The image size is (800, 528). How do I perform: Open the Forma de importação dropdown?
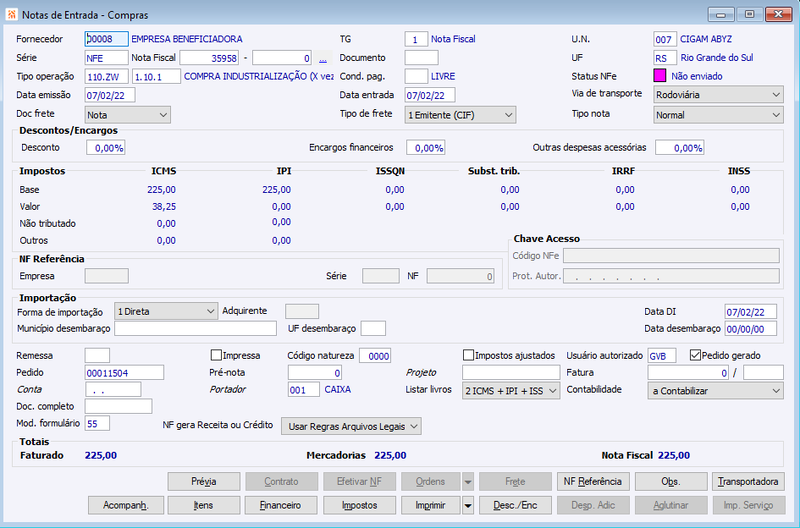coord(166,311)
